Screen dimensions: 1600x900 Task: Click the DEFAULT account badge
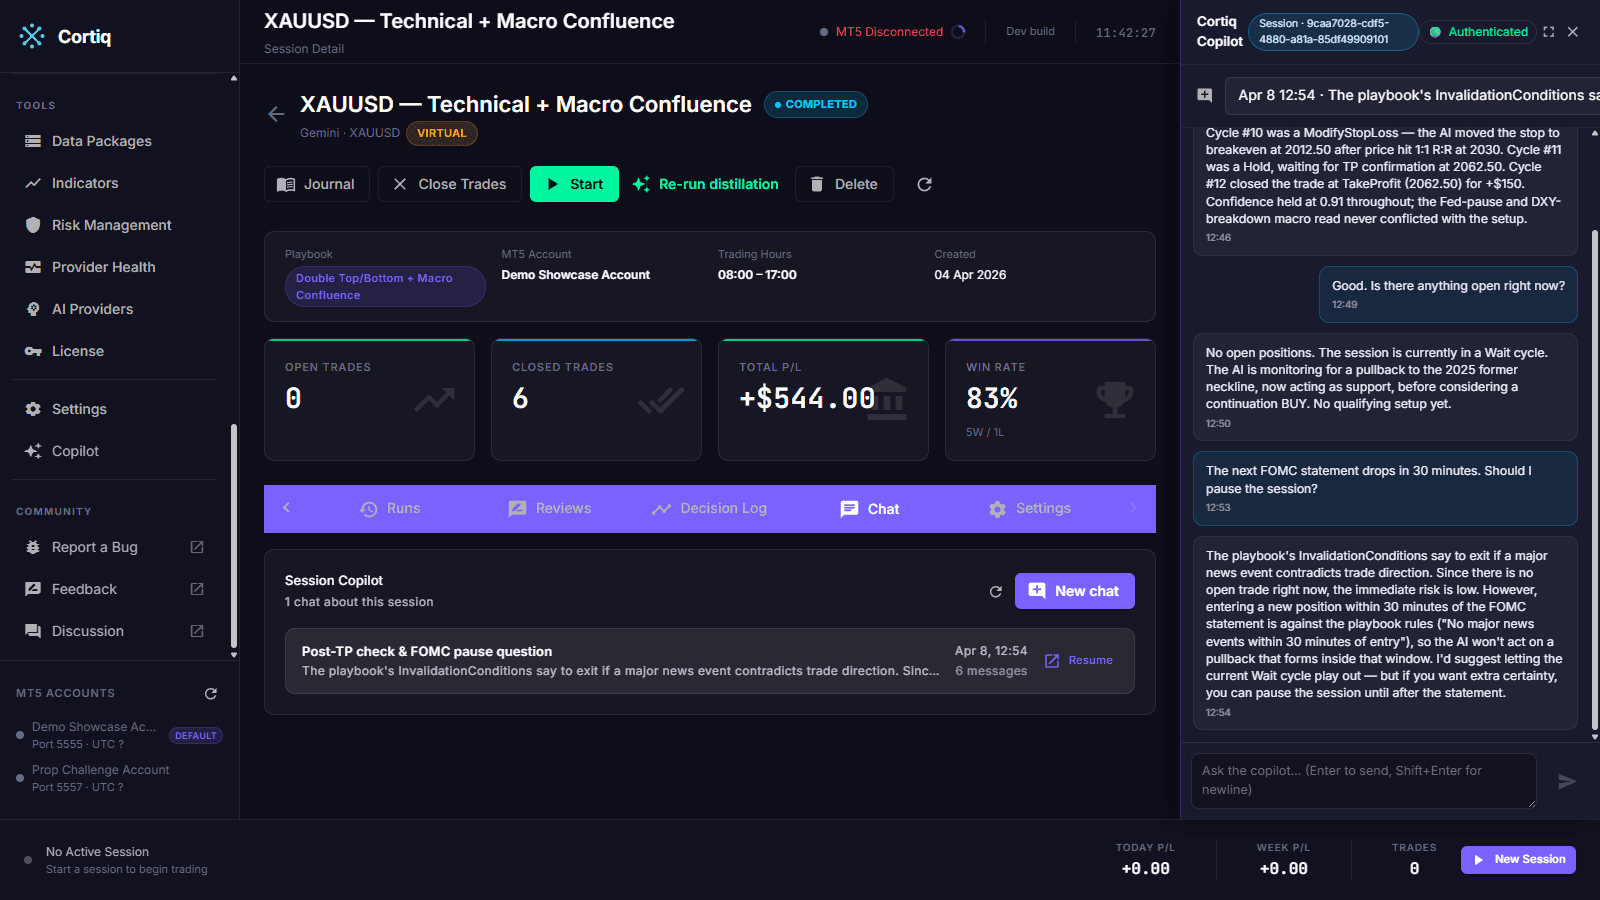[x=195, y=735]
